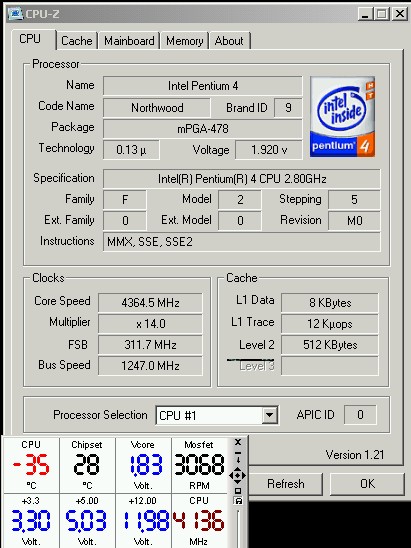
Task: Click the +12.00 voltage reading '11.98'
Action: tap(146, 520)
